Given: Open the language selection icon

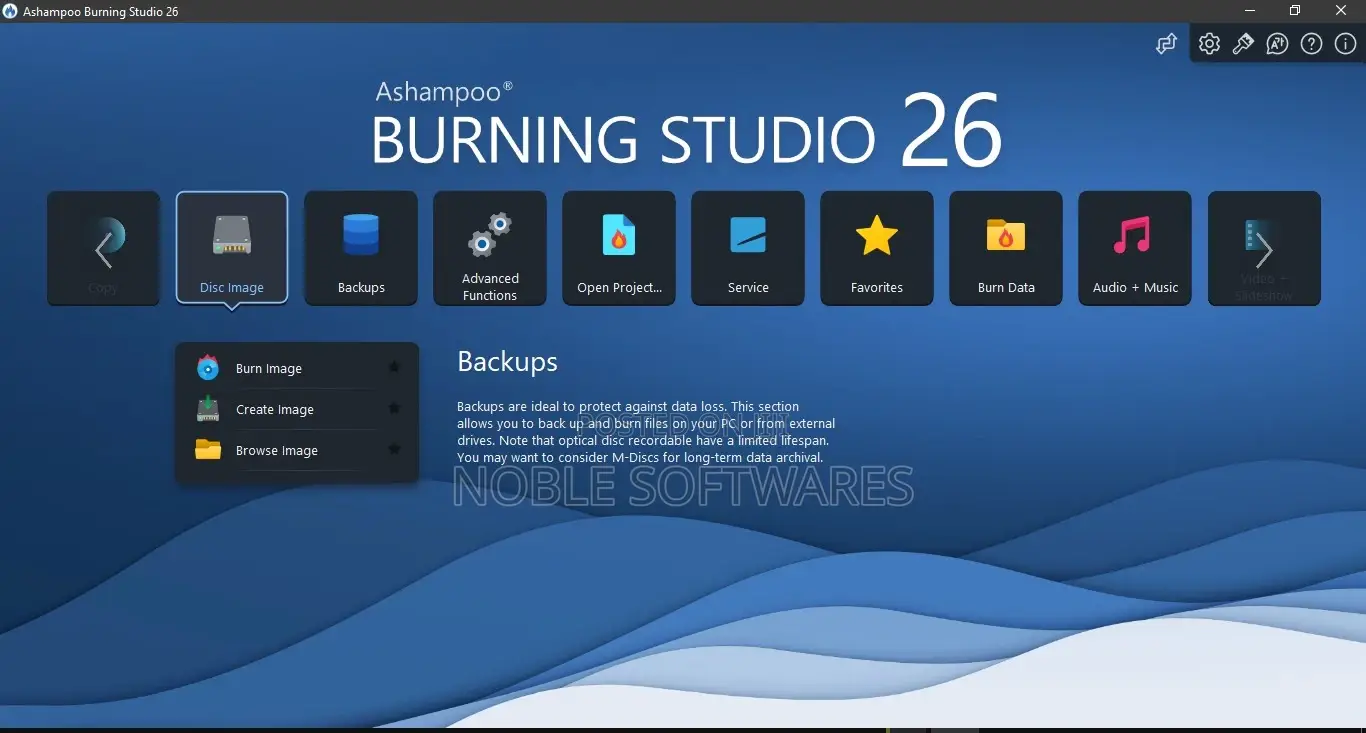Looking at the screenshot, I should [x=1277, y=44].
